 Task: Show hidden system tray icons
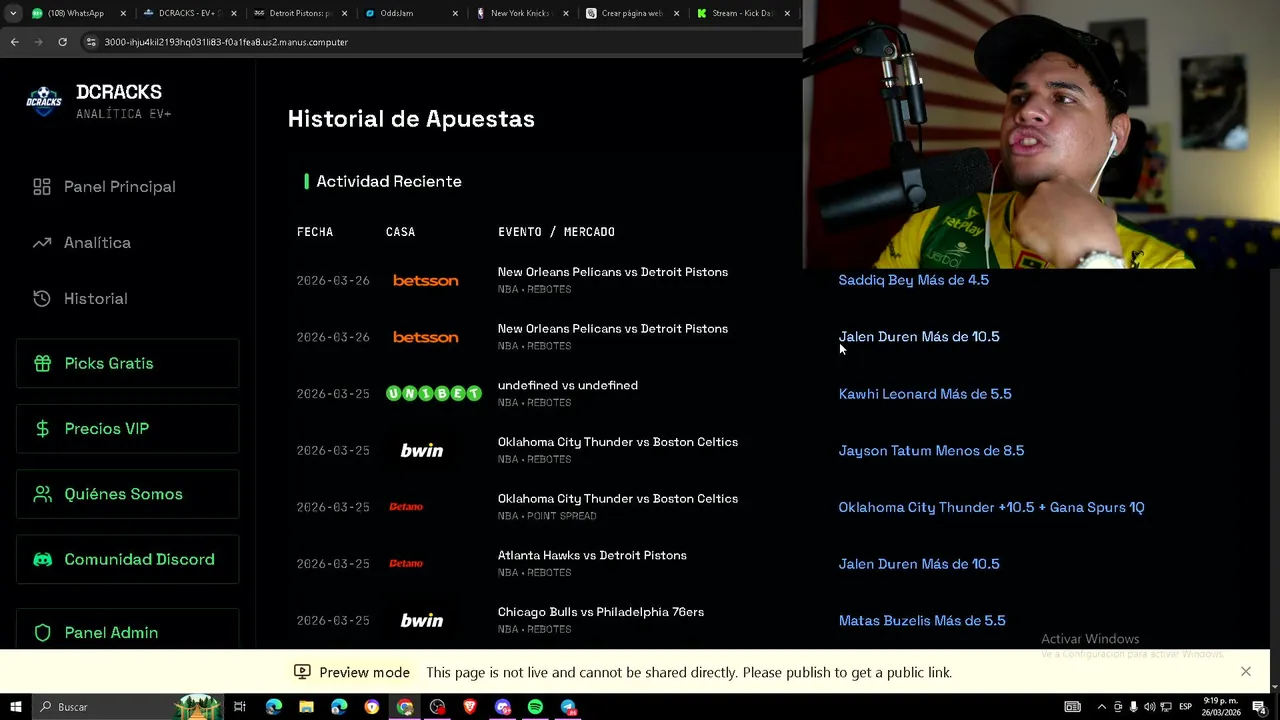click(1103, 707)
